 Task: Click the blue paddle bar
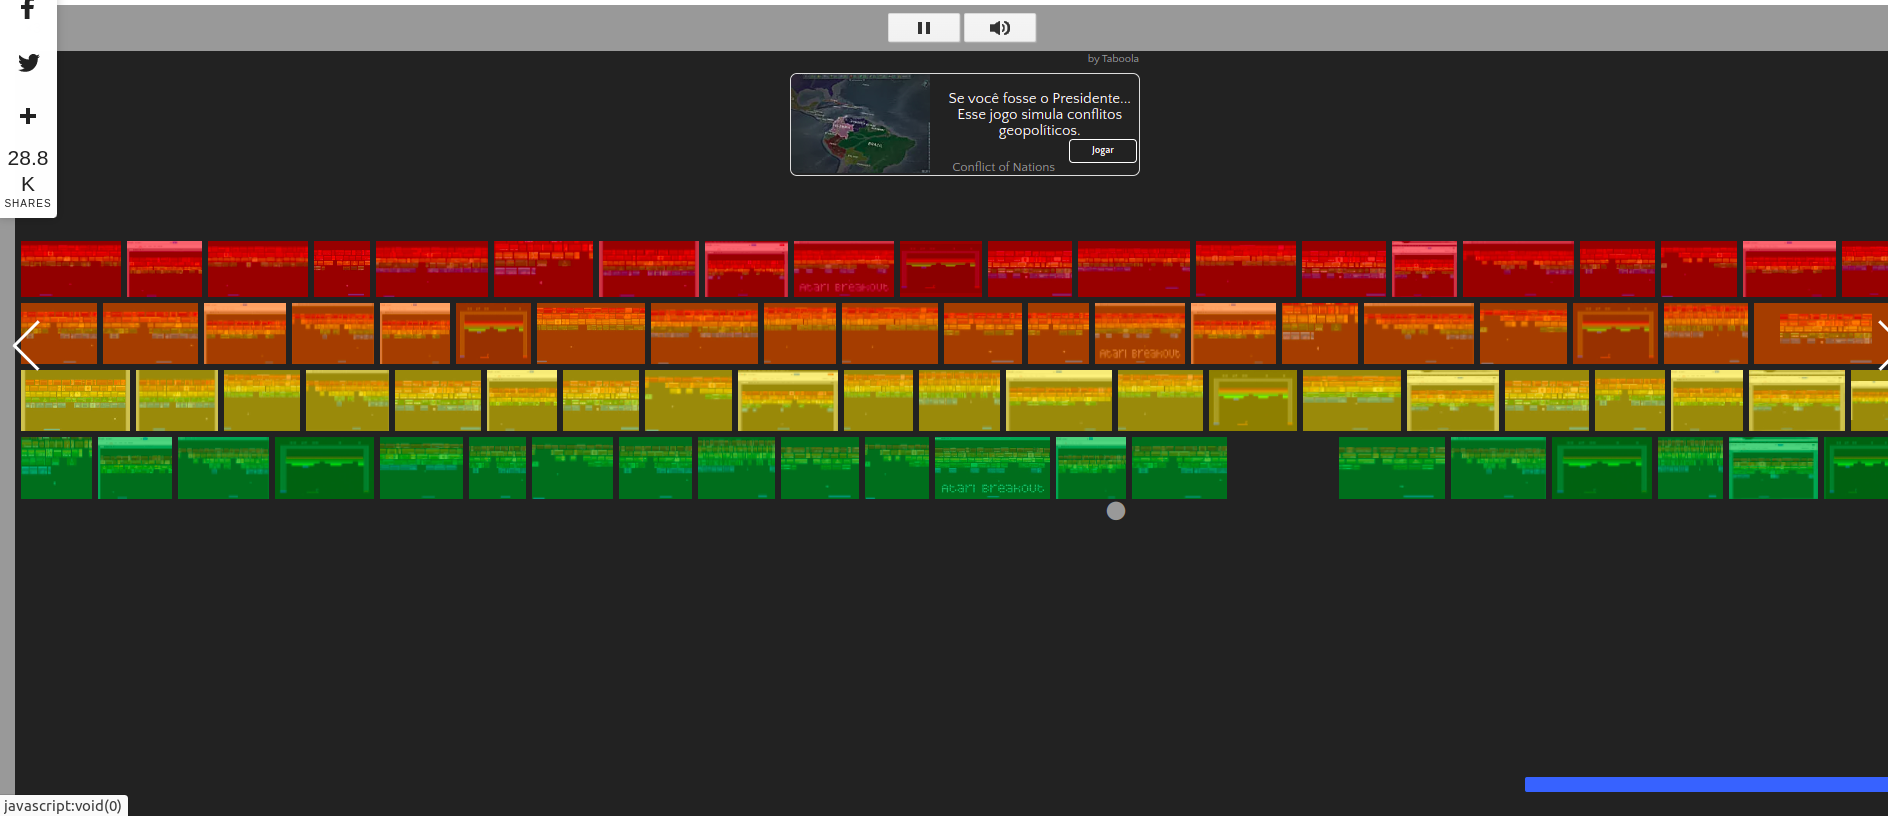pyautogui.click(x=1705, y=785)
